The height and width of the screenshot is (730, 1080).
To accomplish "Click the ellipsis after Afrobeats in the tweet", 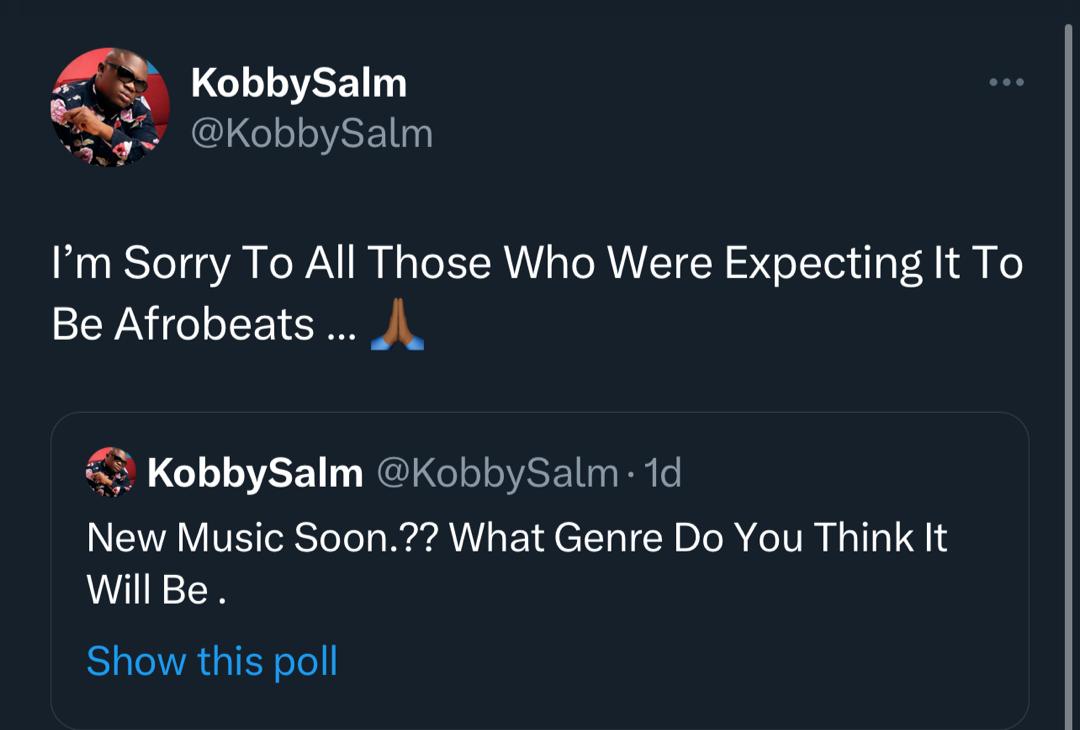I will [x=339, y=328].
